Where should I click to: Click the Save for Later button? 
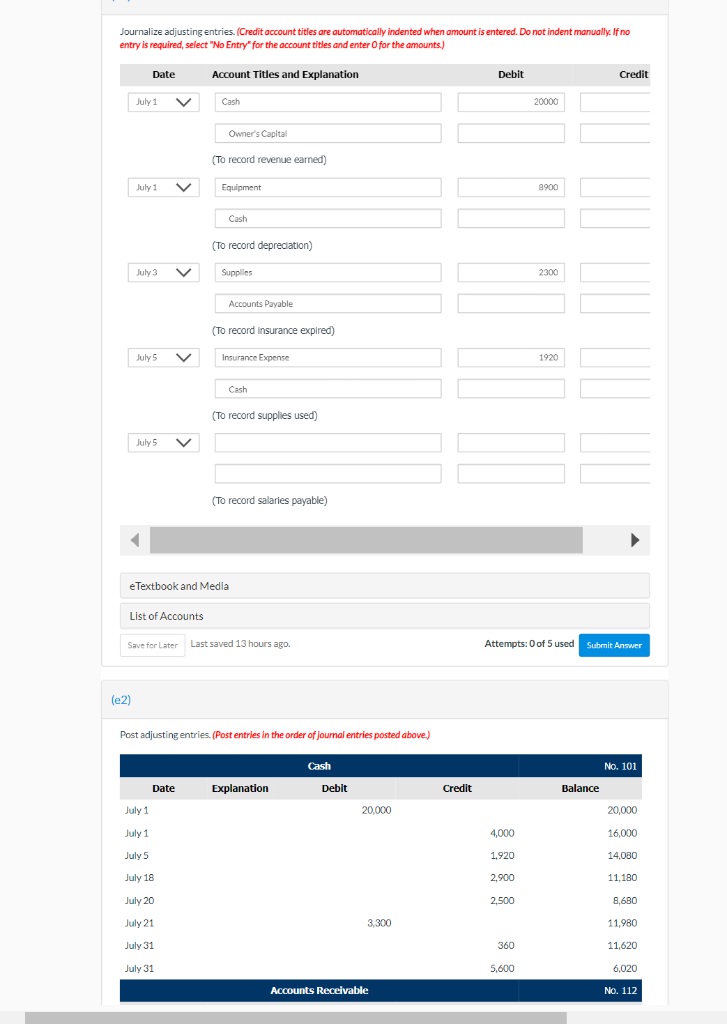point(153,645)
